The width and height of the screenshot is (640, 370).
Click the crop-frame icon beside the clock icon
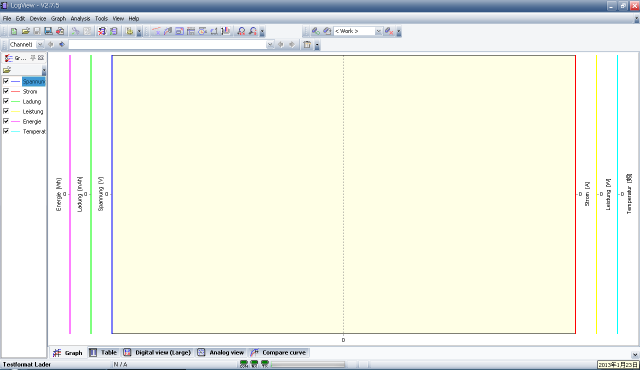click(214, 31)
